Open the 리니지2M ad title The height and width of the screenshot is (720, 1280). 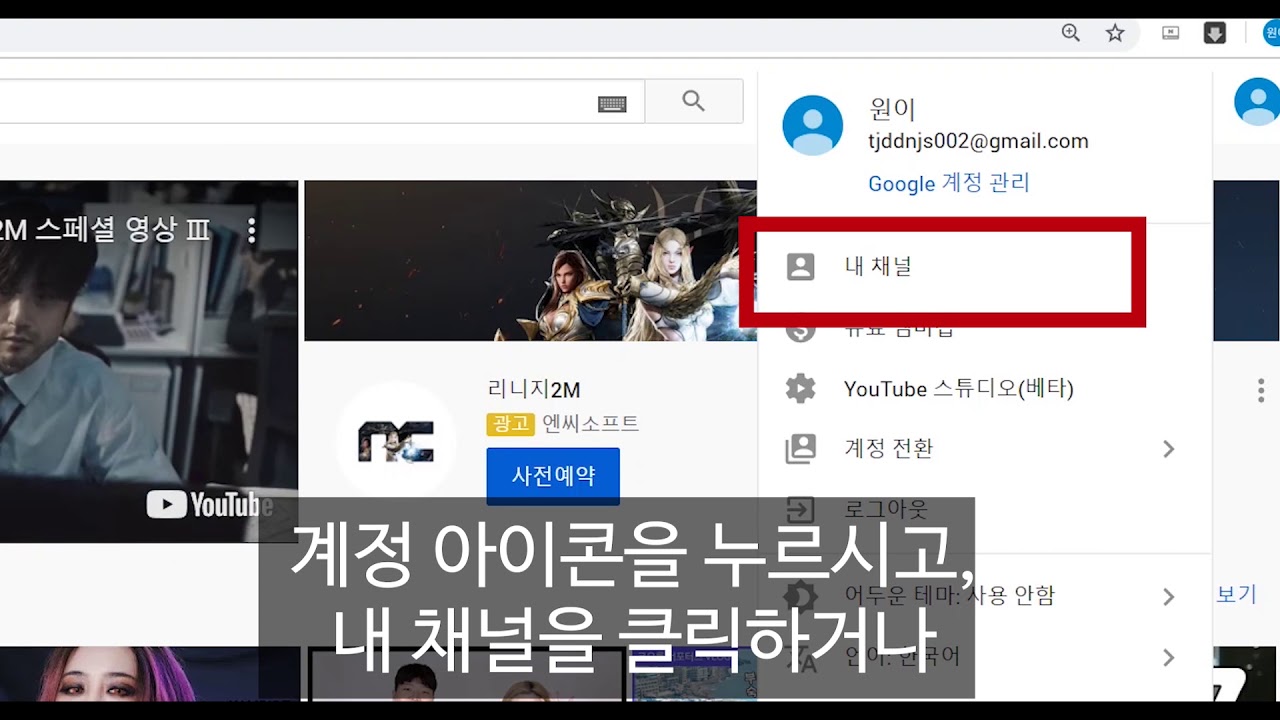tap(534, 390)
